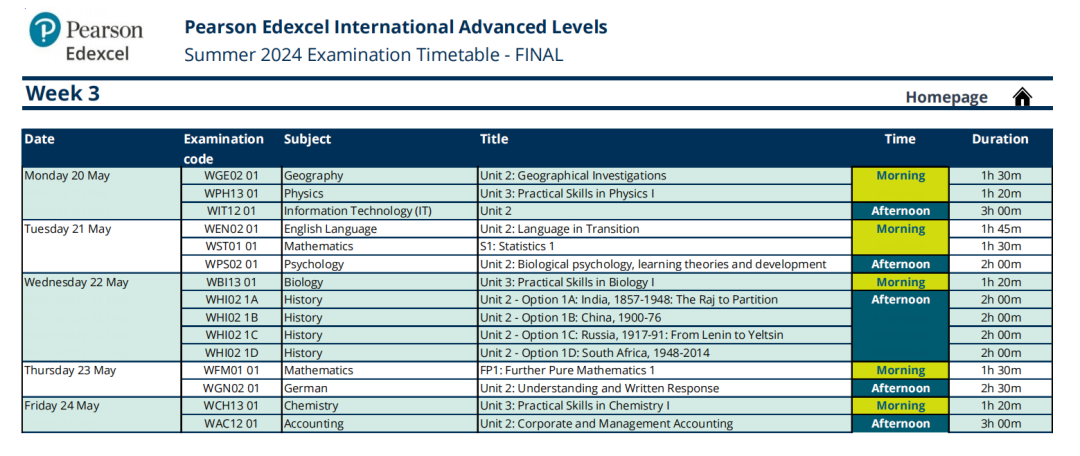Click title Unit 2: Corporate and Management Accounting

[606, 424]
